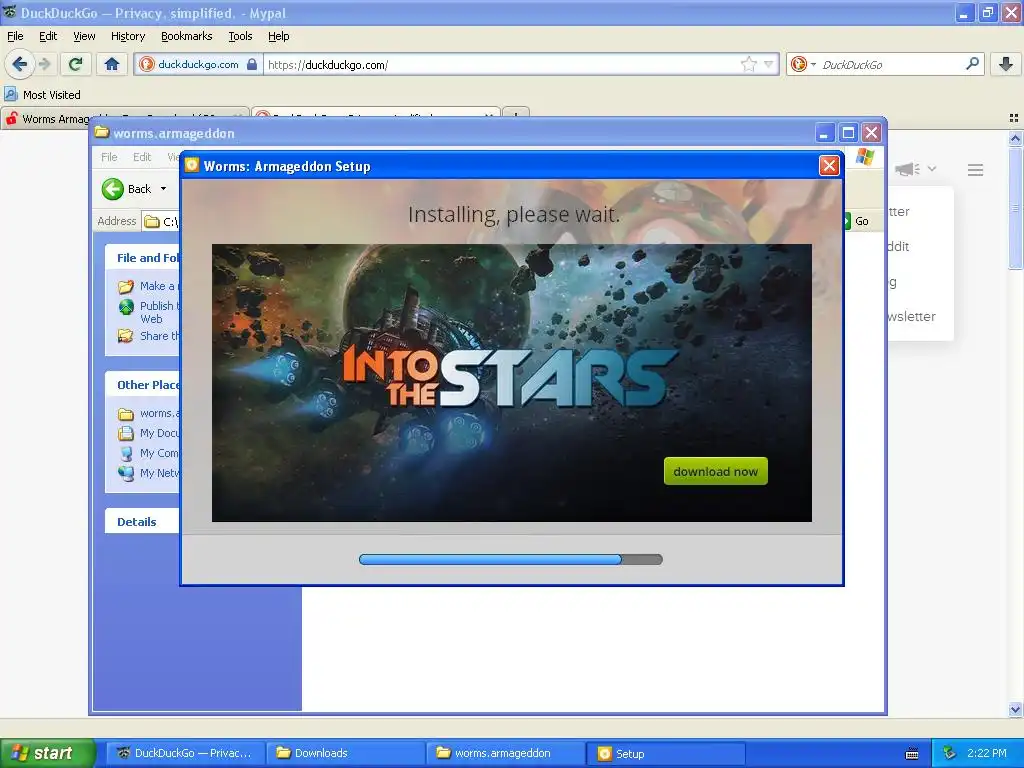Reload the current page in Mypal
Screen dimensions: 1024x768
click(x=76, y=64)
